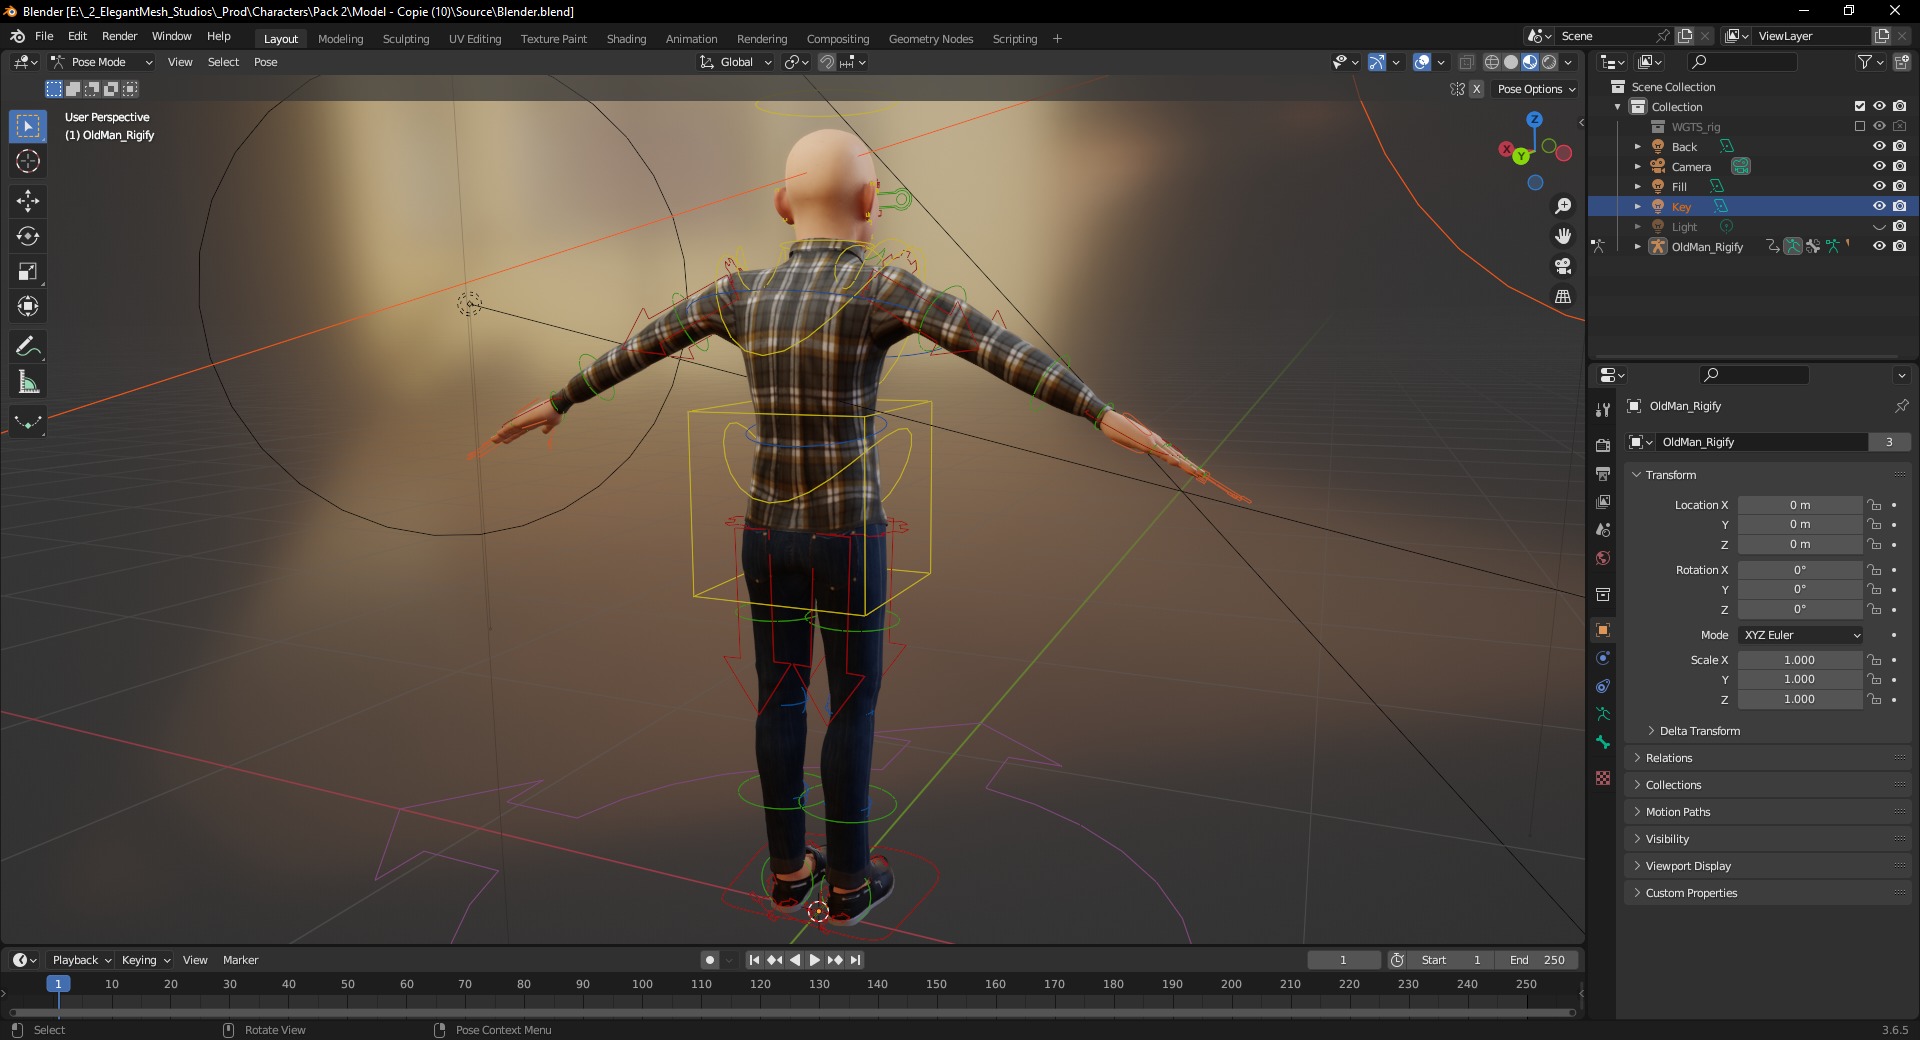1920x1040 pixels.
Task: Expand the Back light tree item
Action: [x=1638, y=146]
